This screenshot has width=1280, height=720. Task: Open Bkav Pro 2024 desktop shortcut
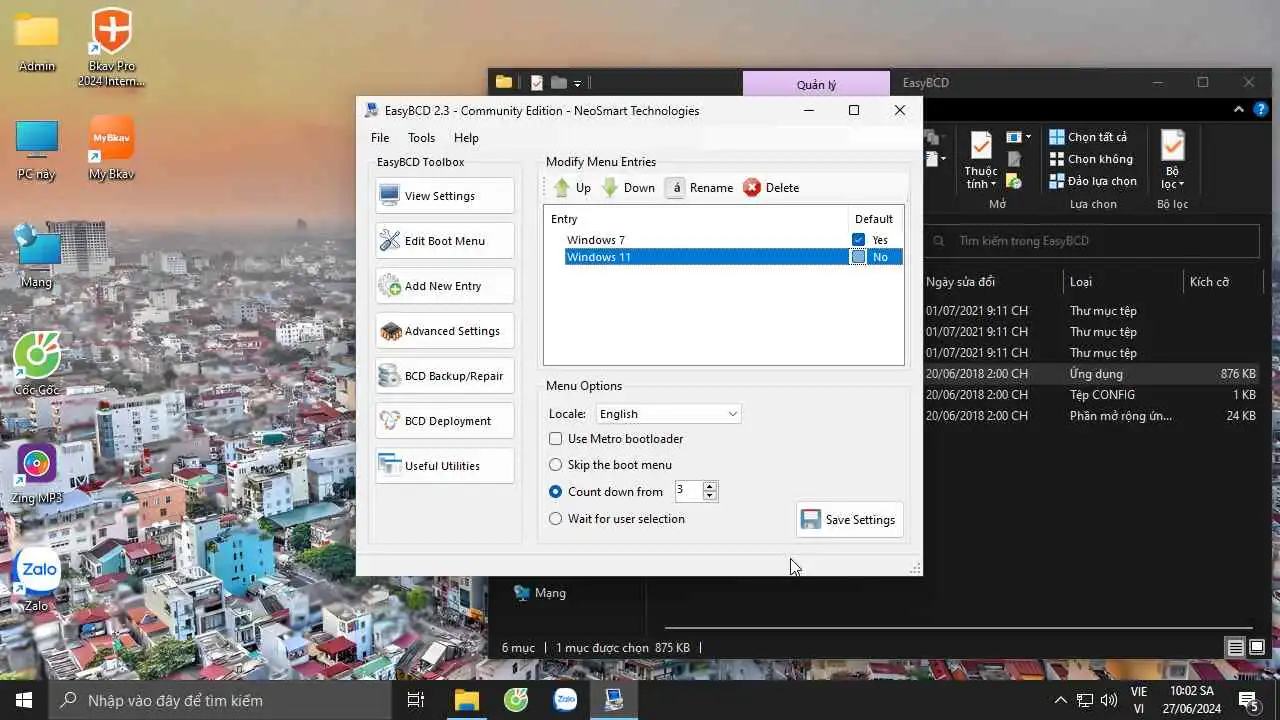(112, 47)
